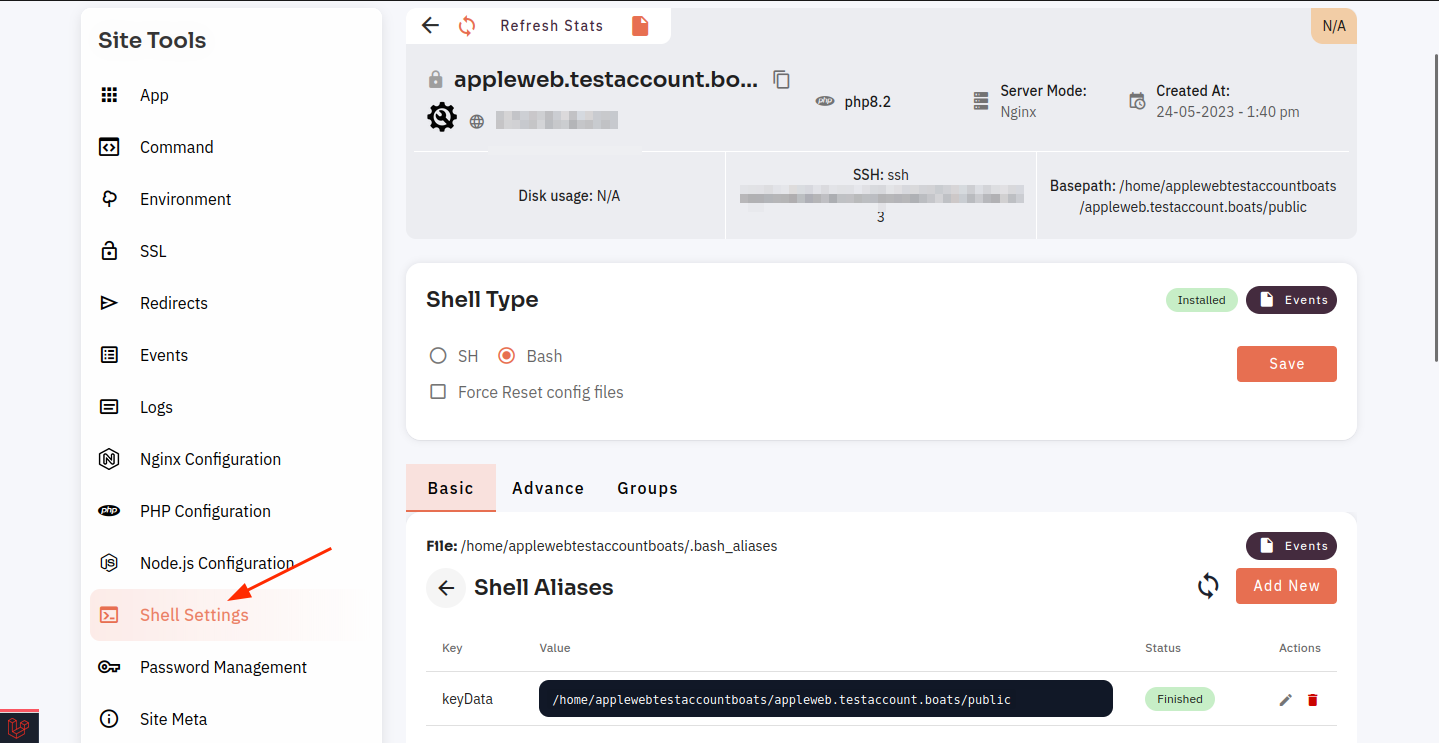The image size is (1439, 743).
Task: Switch to the Basic tab
Action: coord(451,488)
